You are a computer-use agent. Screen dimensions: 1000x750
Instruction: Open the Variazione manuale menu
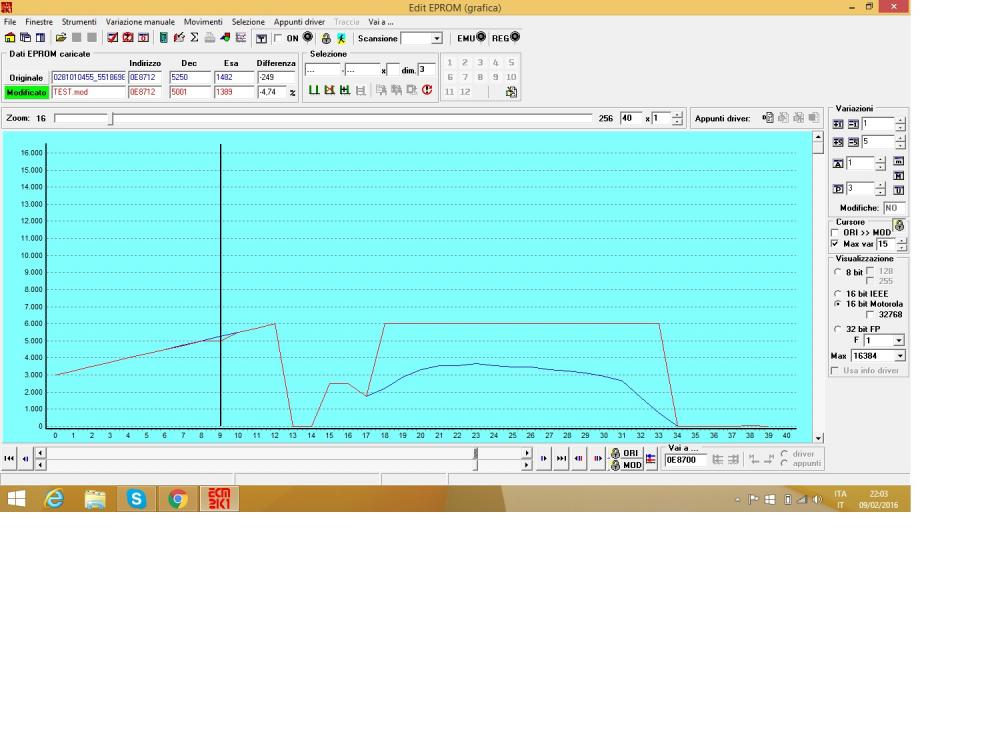pos(140,22)
